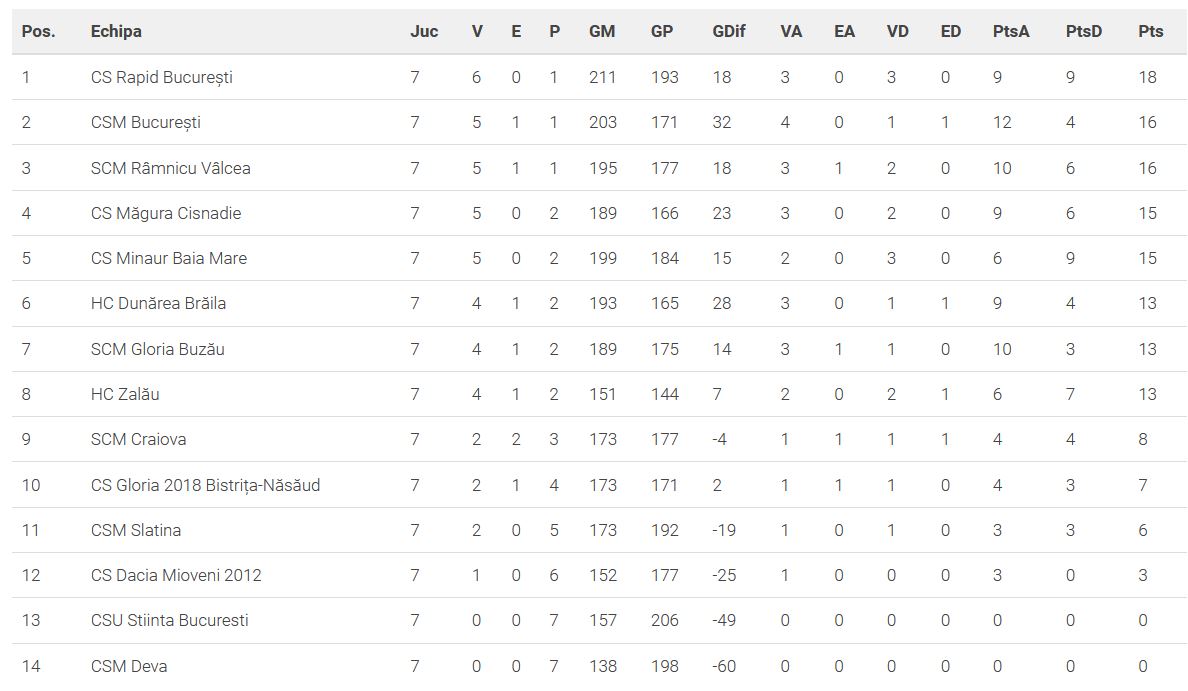Click the Echipa column header

pos(116,31)
